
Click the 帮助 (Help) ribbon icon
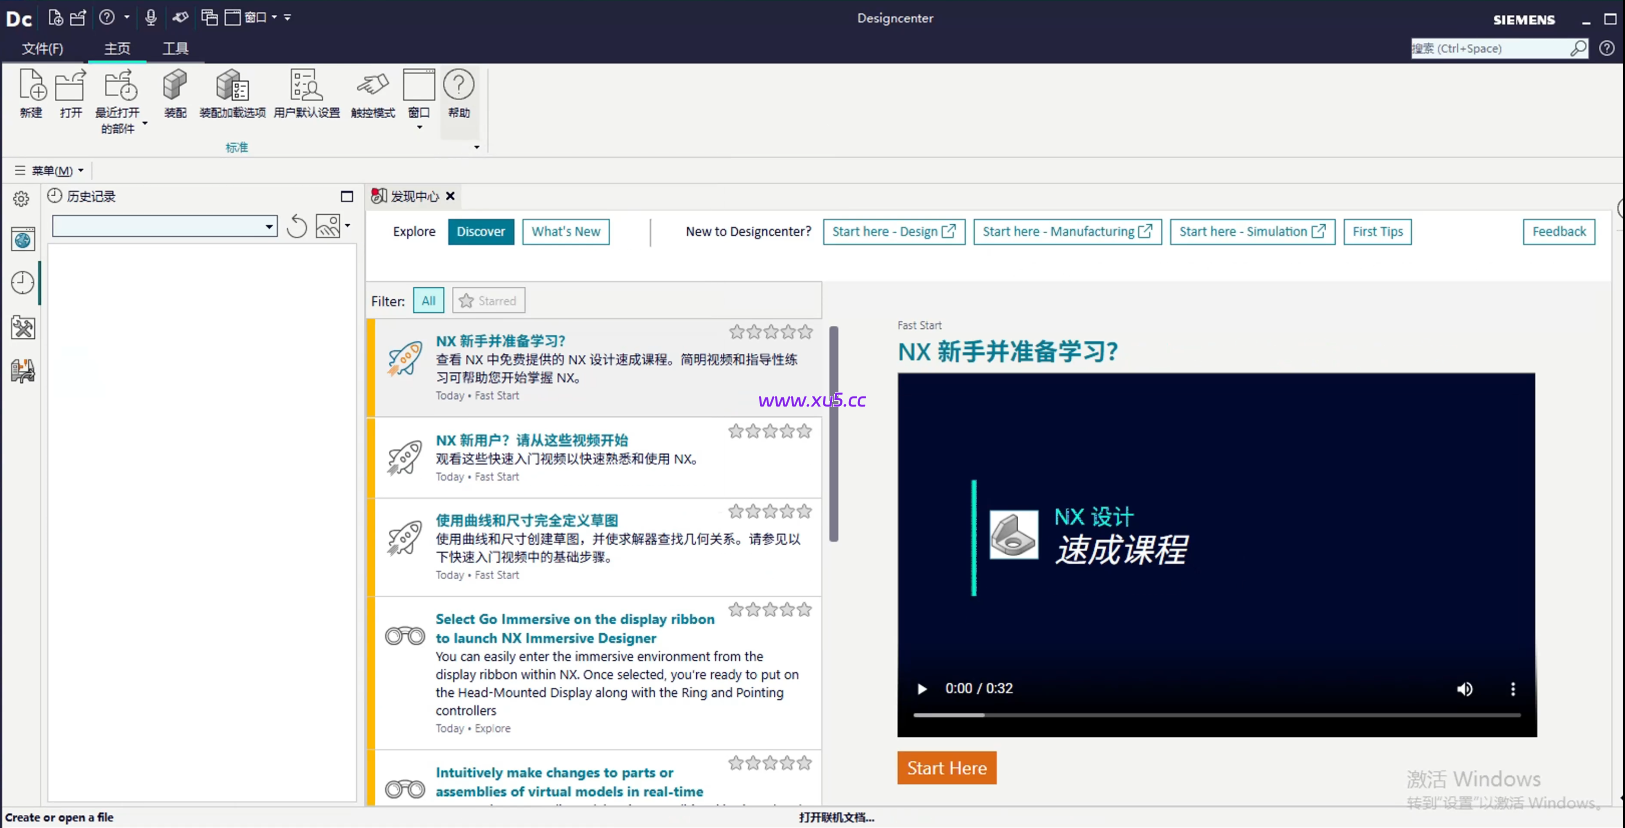tap(458, 88)
